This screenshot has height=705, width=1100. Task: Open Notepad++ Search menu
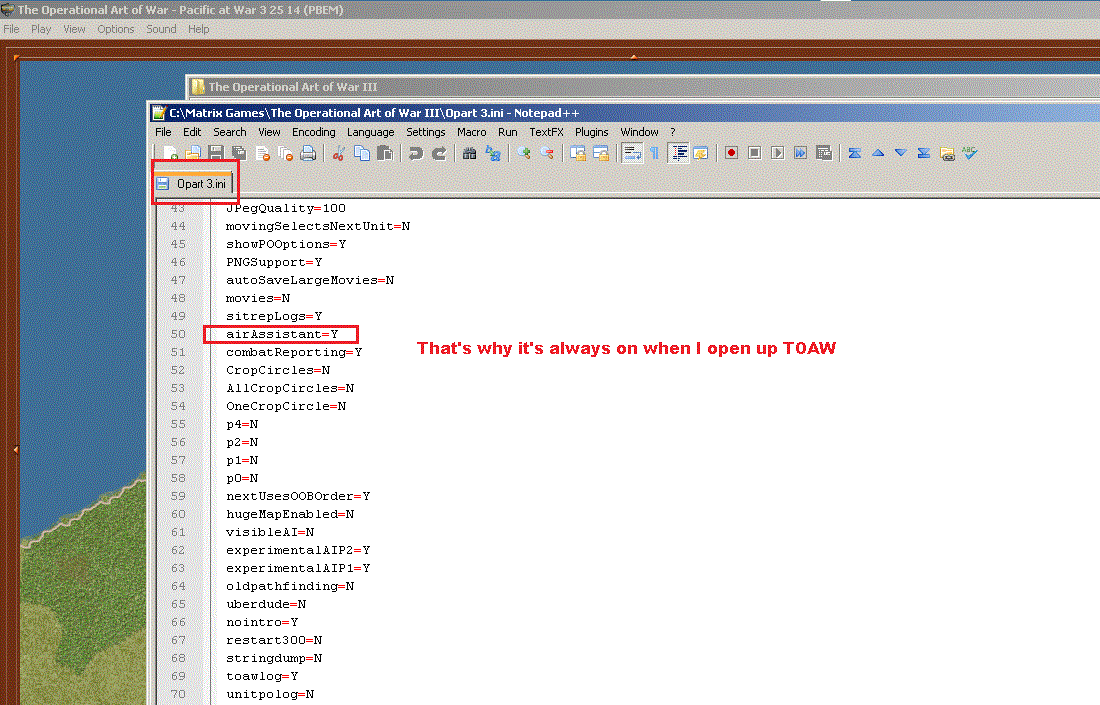pos(229,132)
